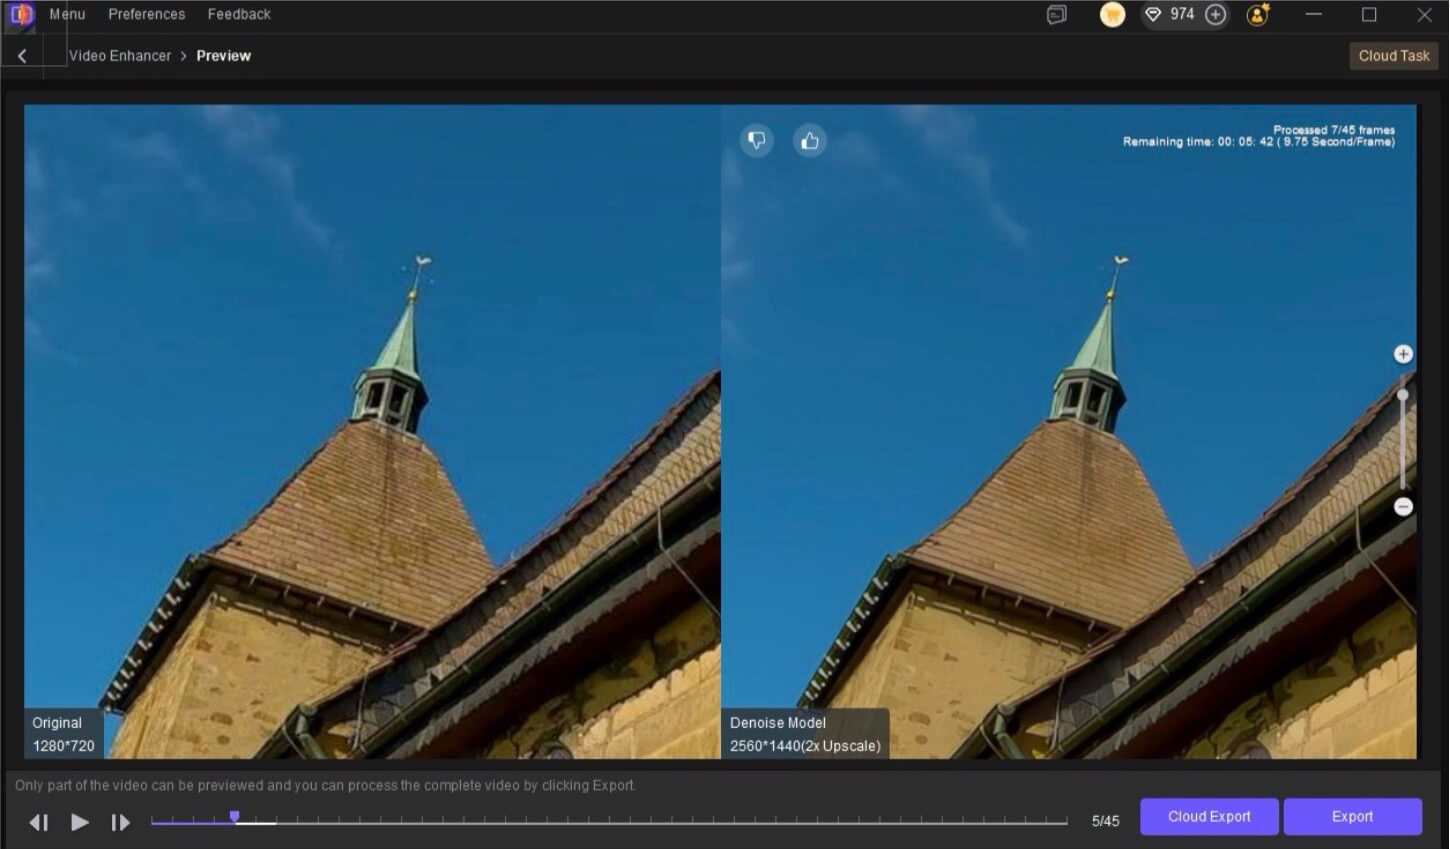1450x849 pixels.
Task: Step forward one frame in preview
Action: (x=120, y=821)
